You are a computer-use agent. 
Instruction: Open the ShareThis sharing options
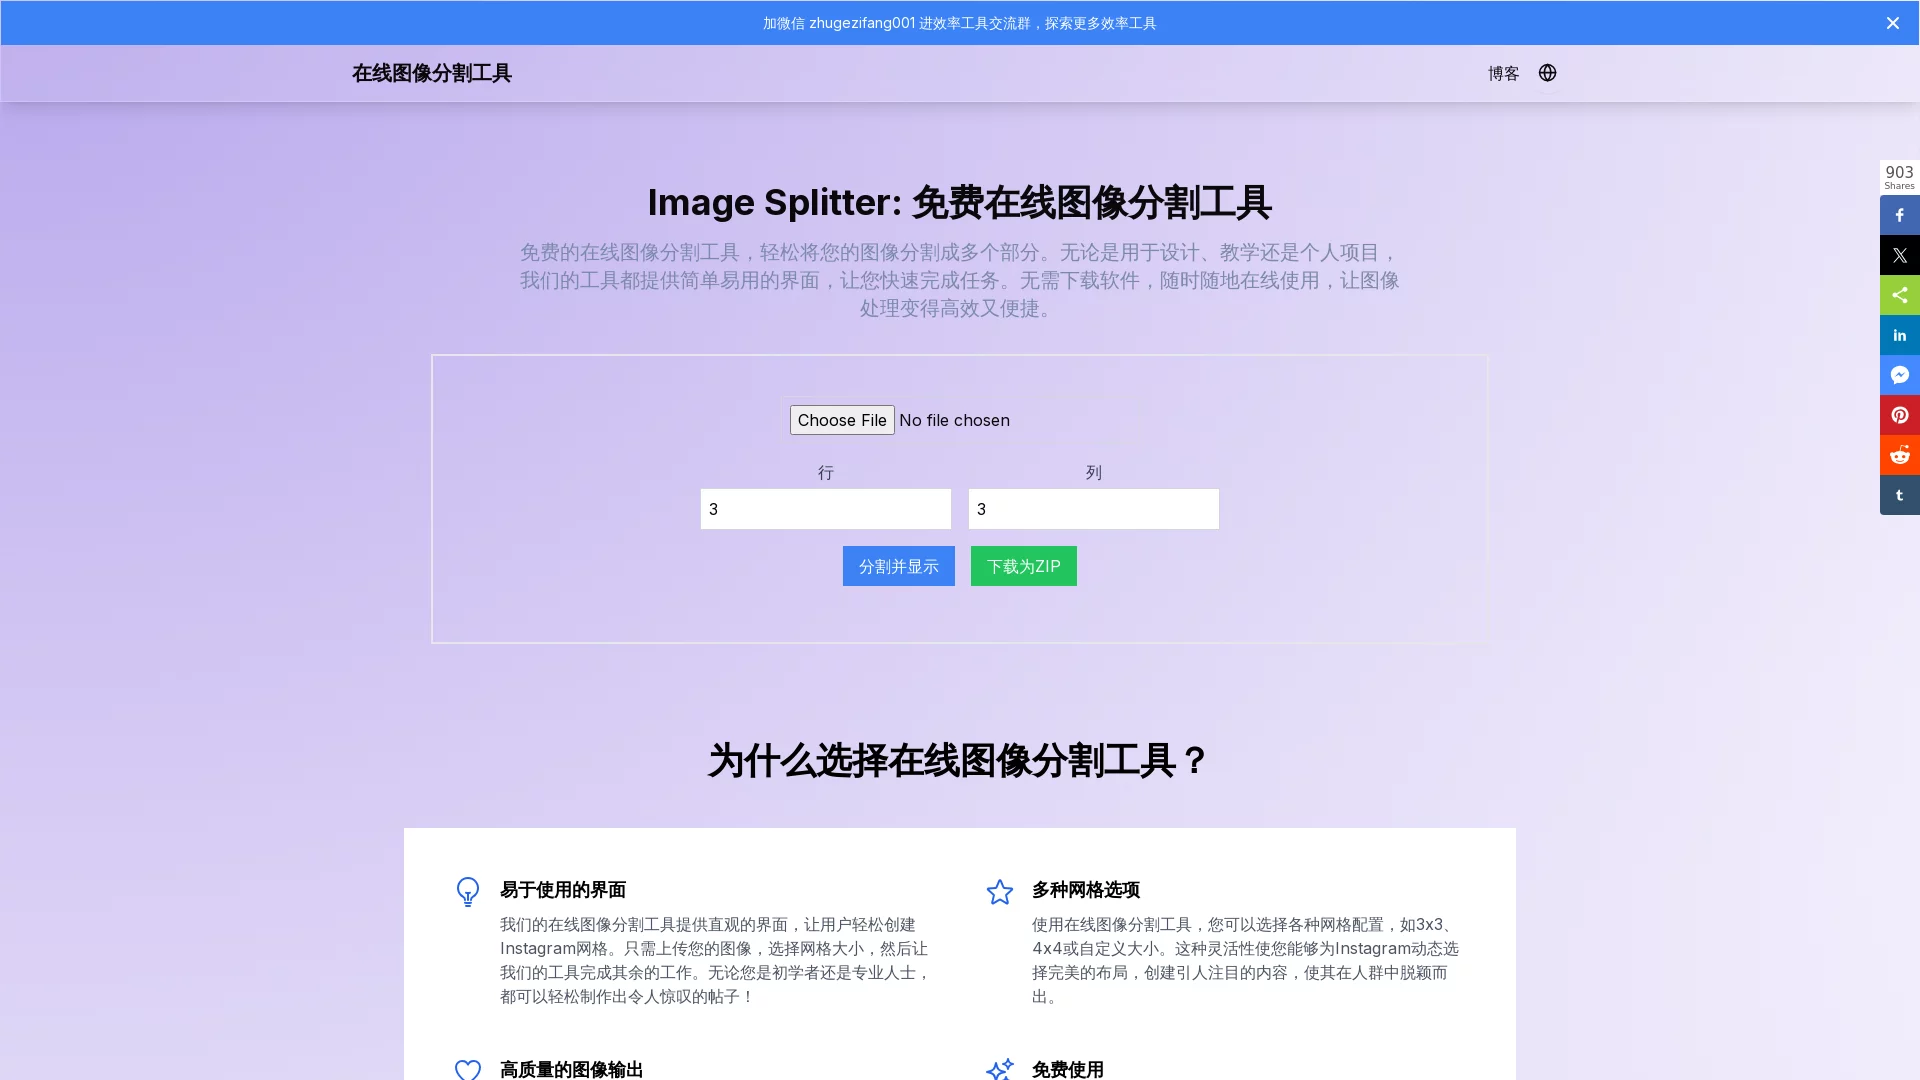[x=1899, y=295]
